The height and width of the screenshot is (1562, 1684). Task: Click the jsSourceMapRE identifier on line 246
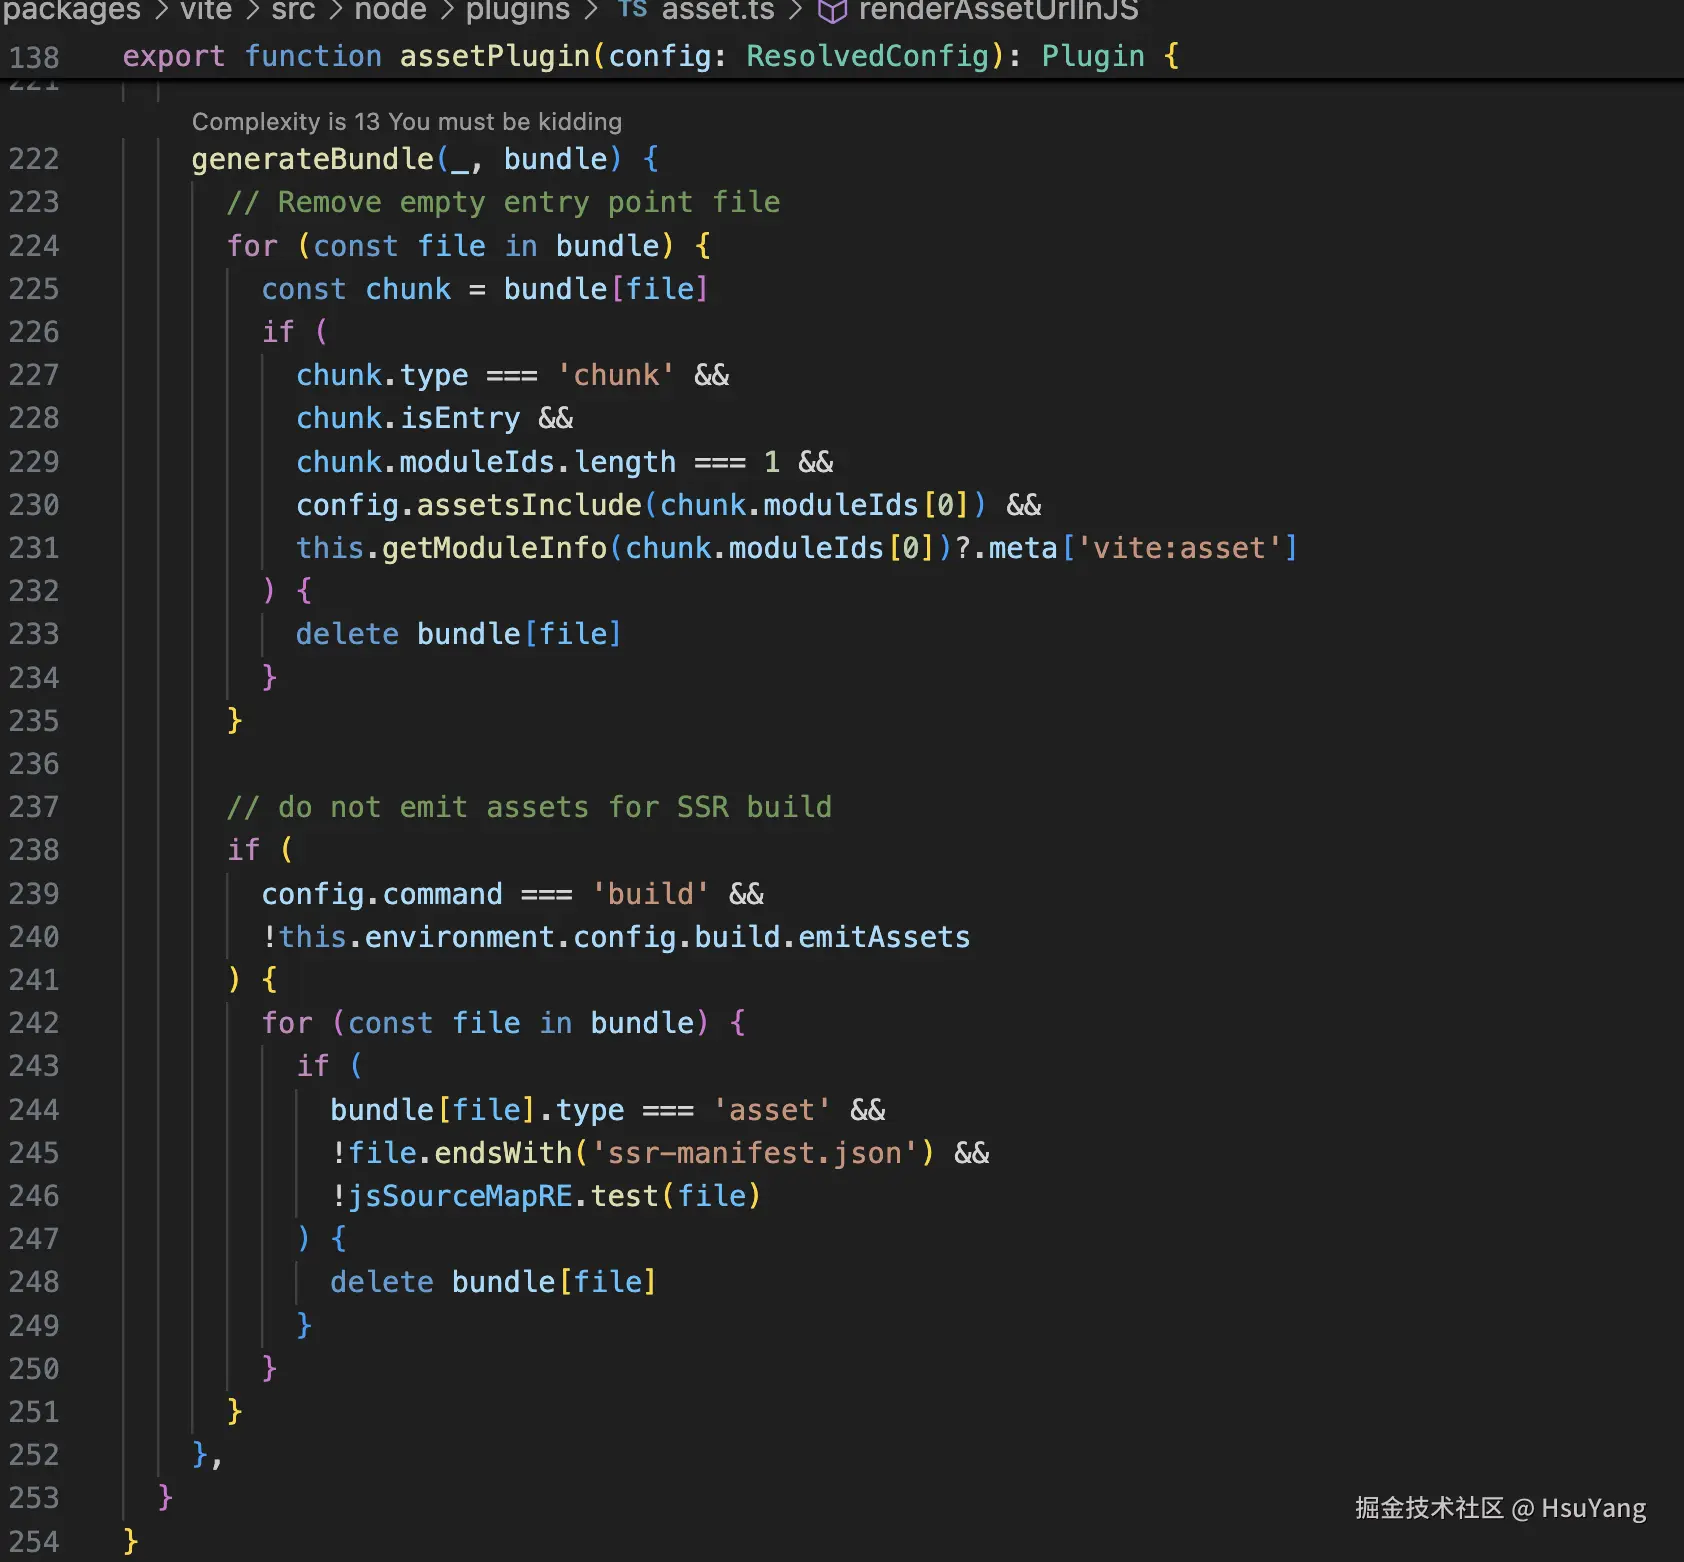click(x=460, y=1196)
